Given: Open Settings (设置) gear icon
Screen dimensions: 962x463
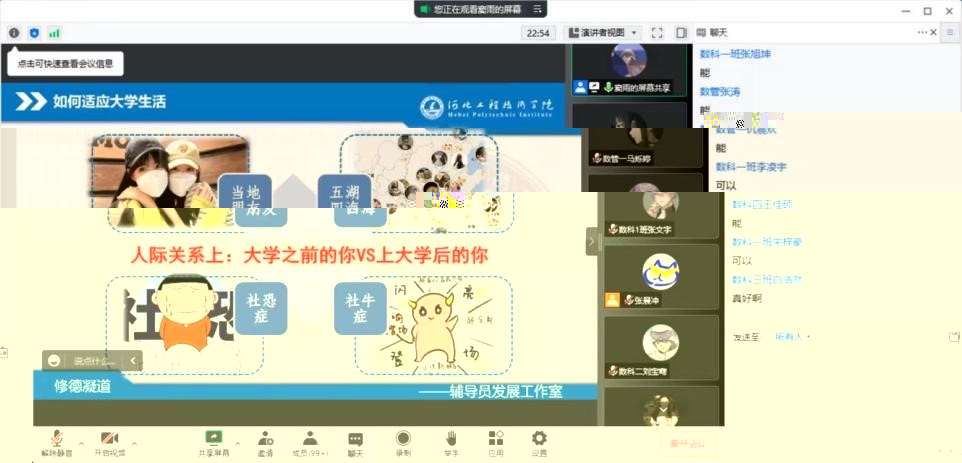Looking at the screenshot, I should click(x=539, y=443).
